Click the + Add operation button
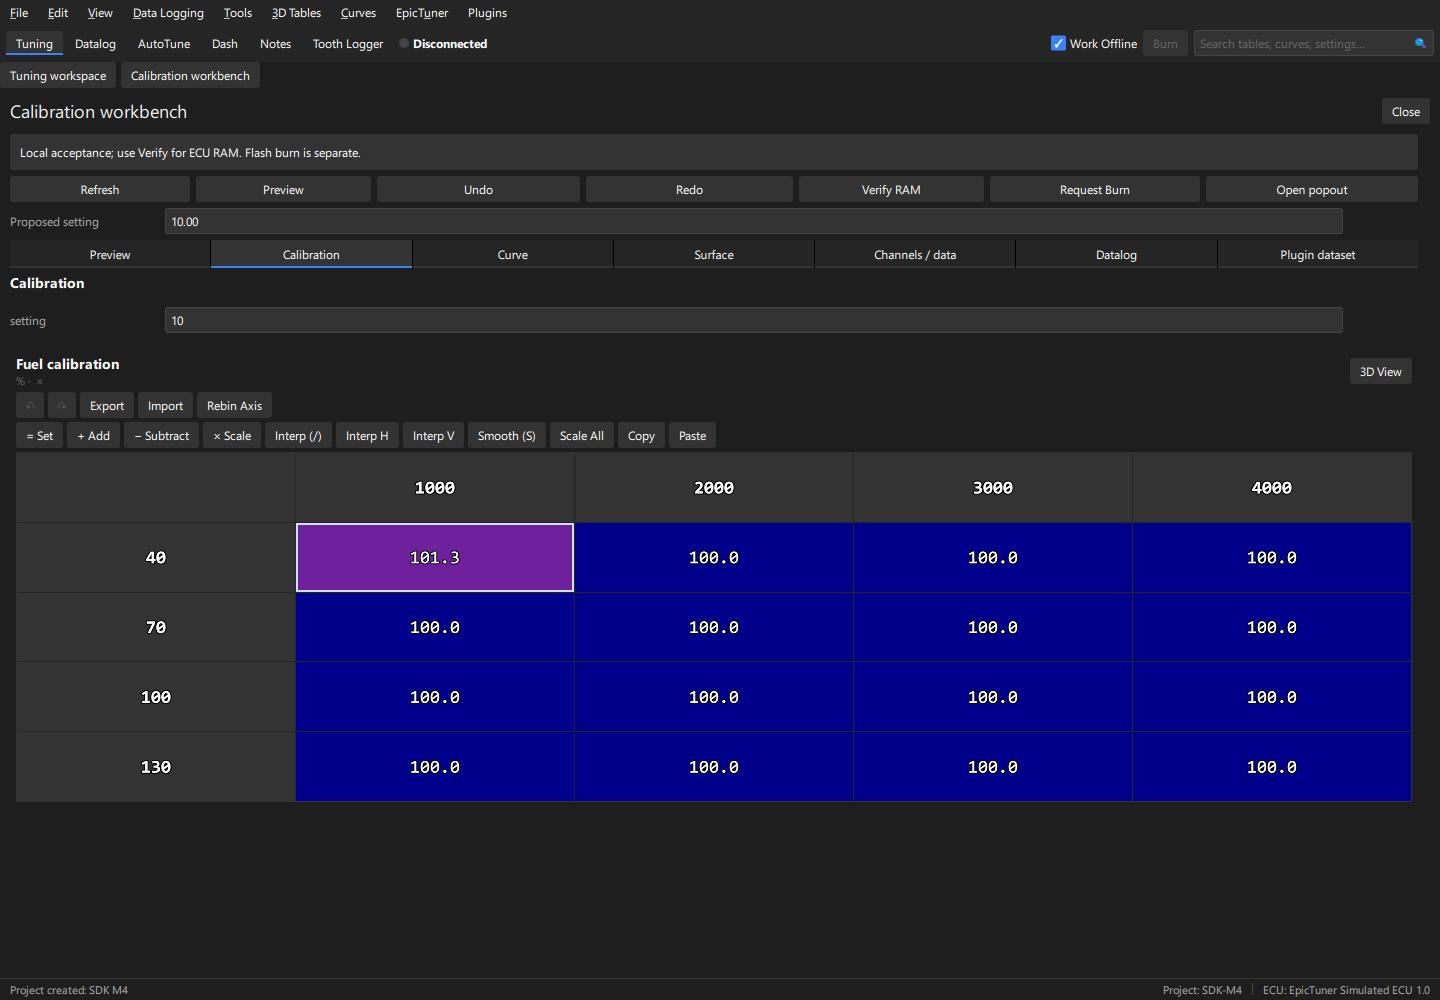Image resolution: width=1440 pixels, height=1000 pixels. coord(94,436)
